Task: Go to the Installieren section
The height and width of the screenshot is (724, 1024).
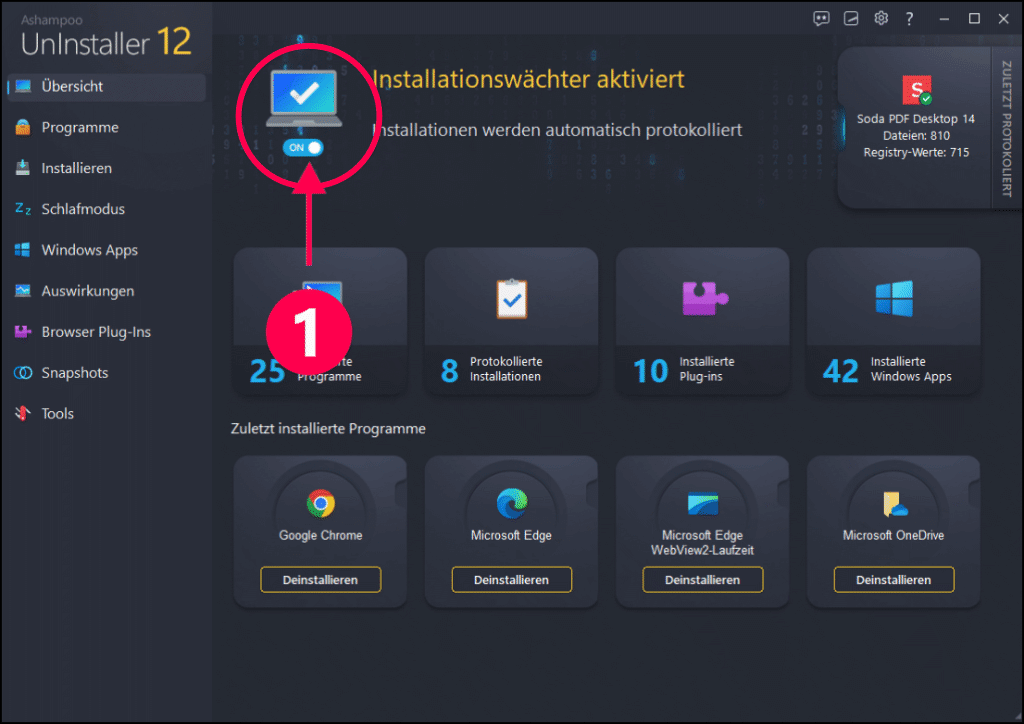Action: (76, 168)
